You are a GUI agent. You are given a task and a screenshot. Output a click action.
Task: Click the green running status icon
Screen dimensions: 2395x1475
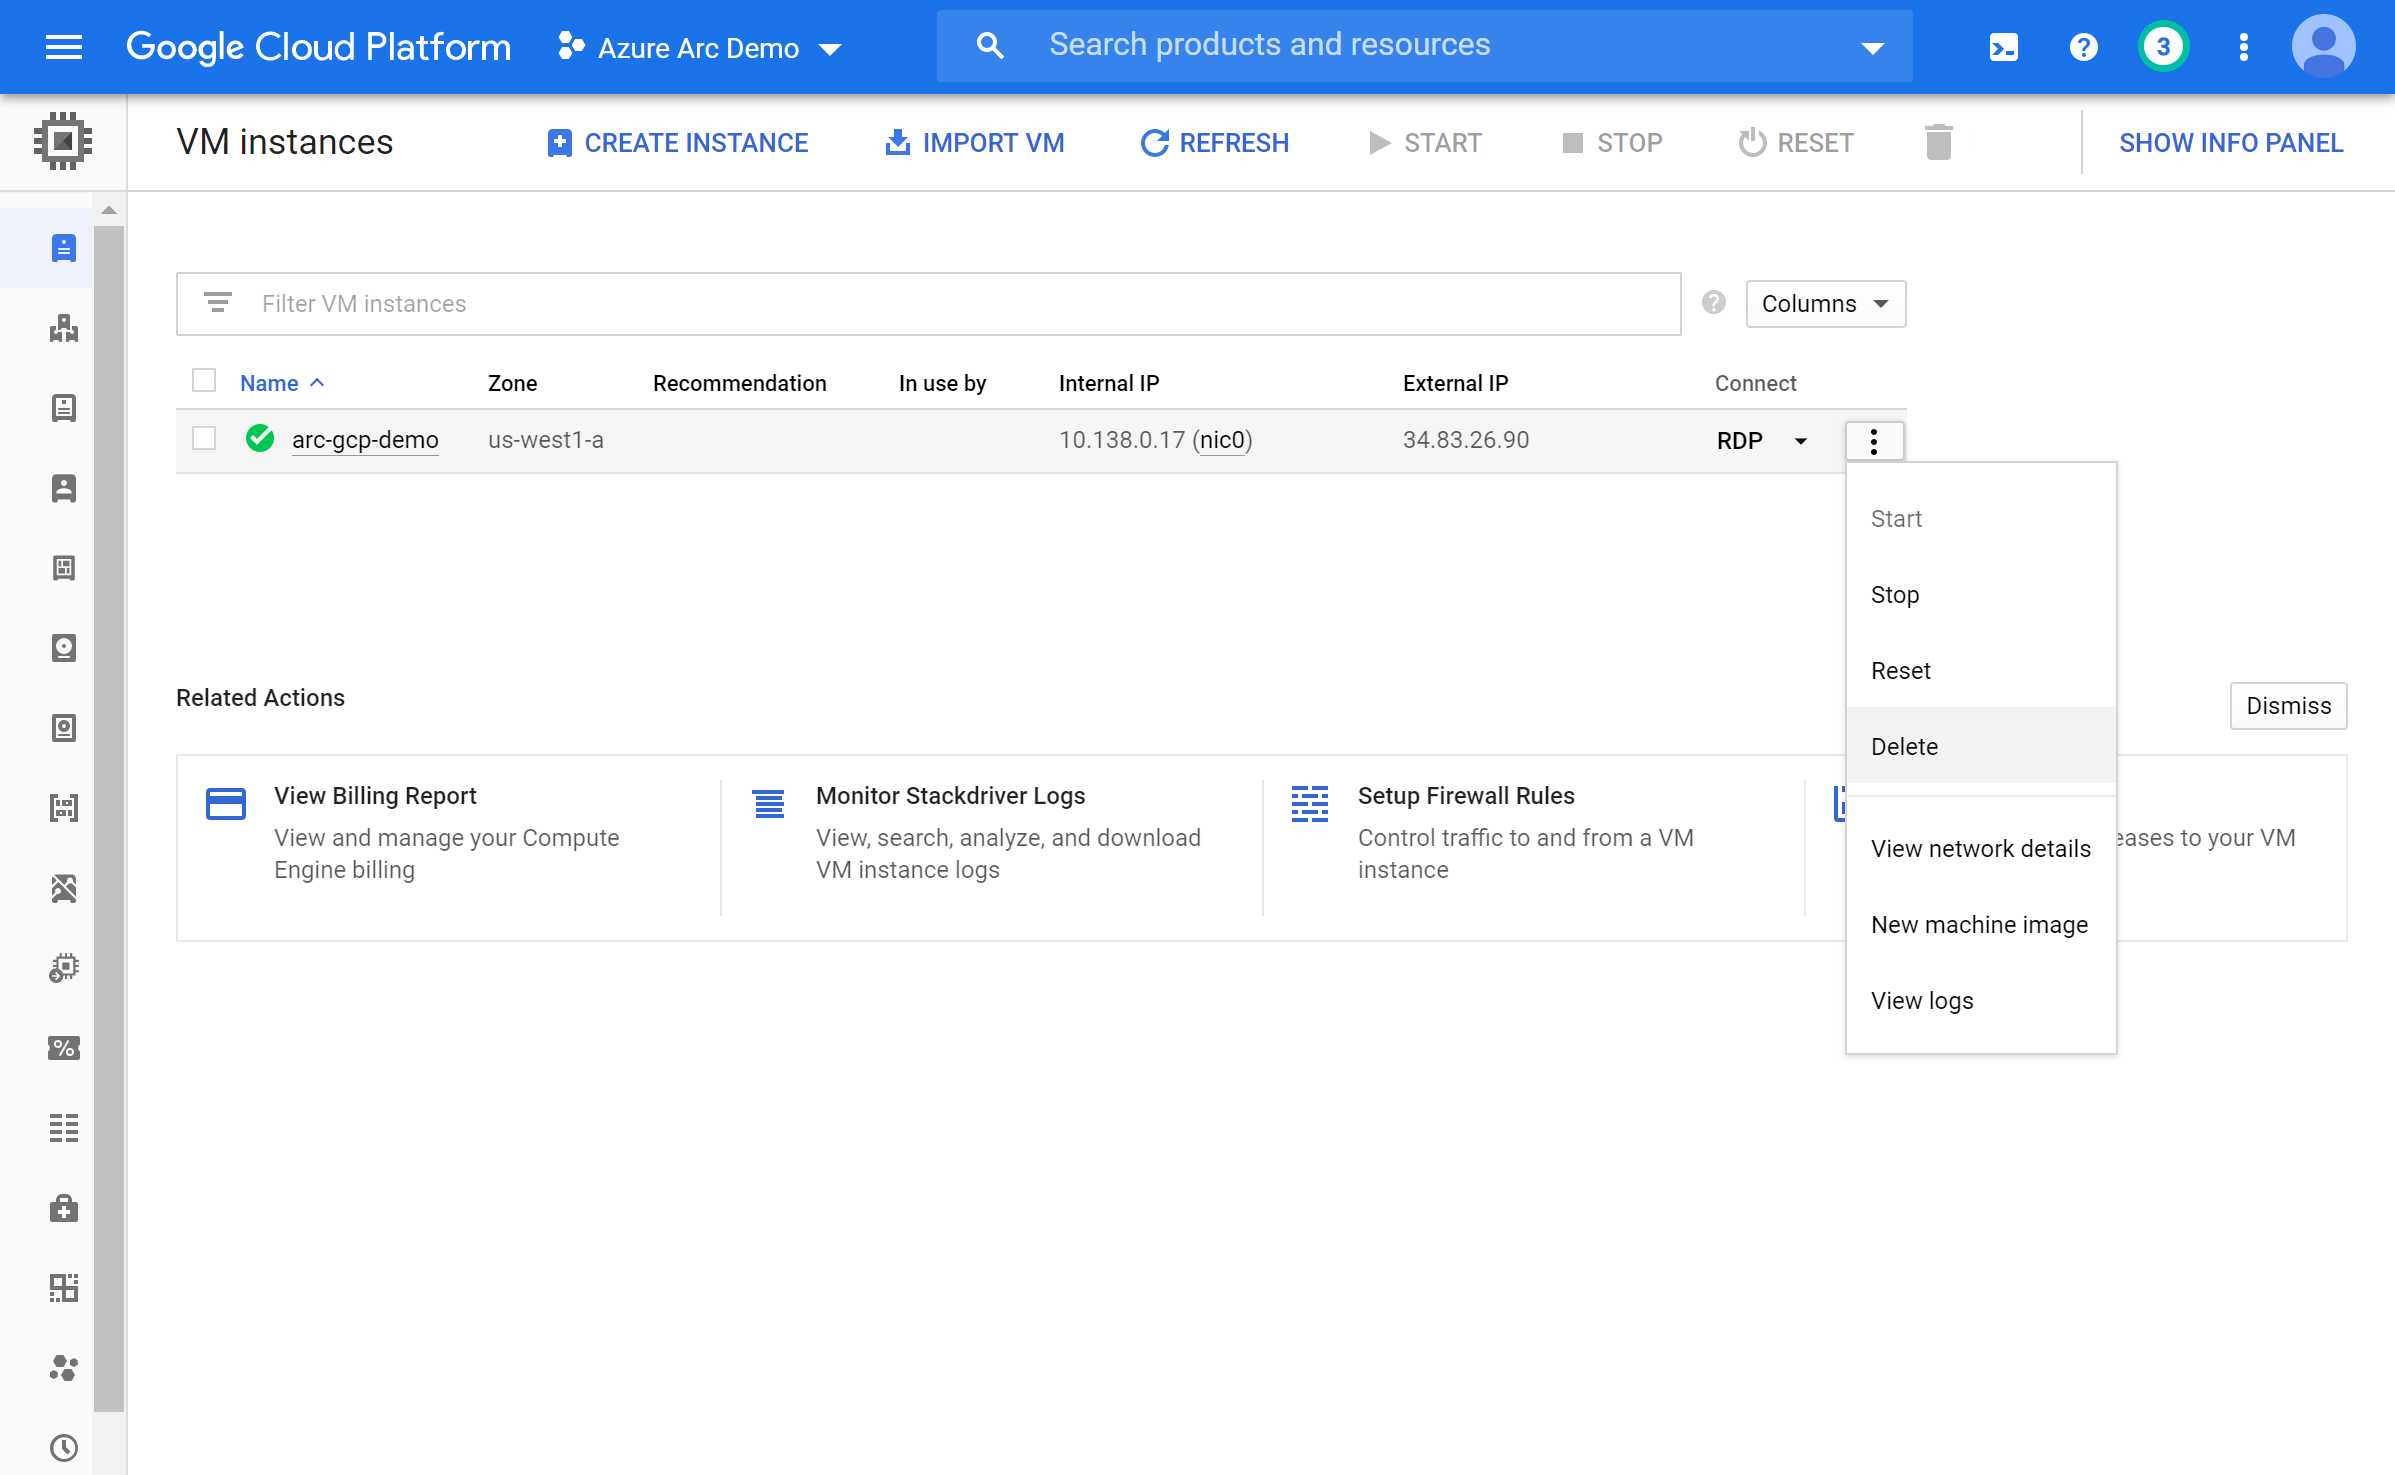coord(260,438)
